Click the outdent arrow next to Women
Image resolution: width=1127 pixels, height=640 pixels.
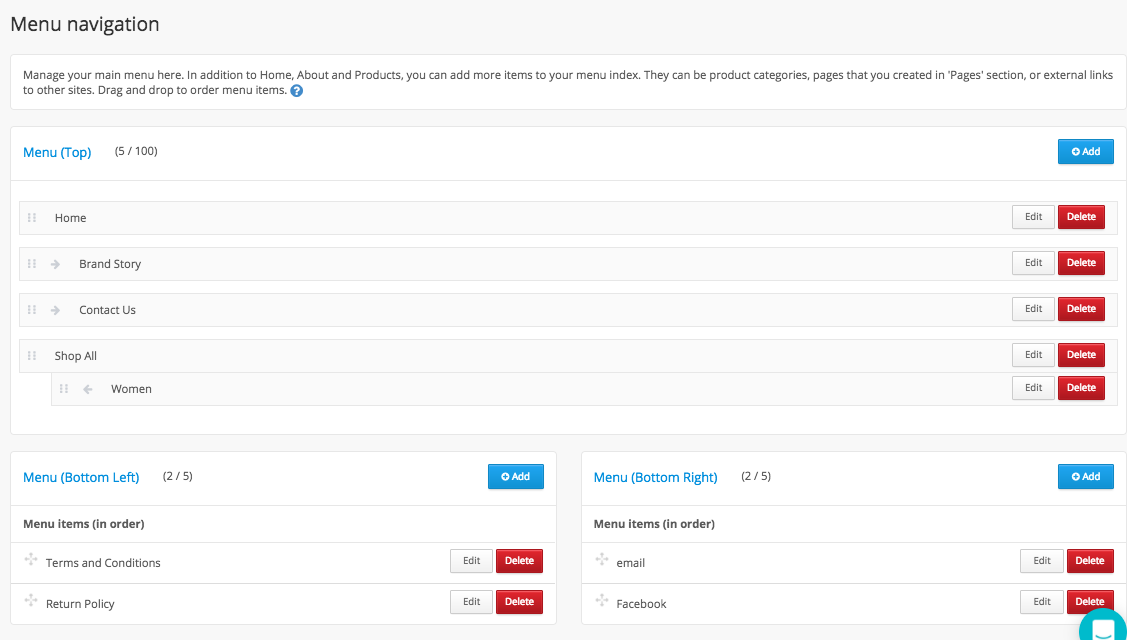[88, 389]
